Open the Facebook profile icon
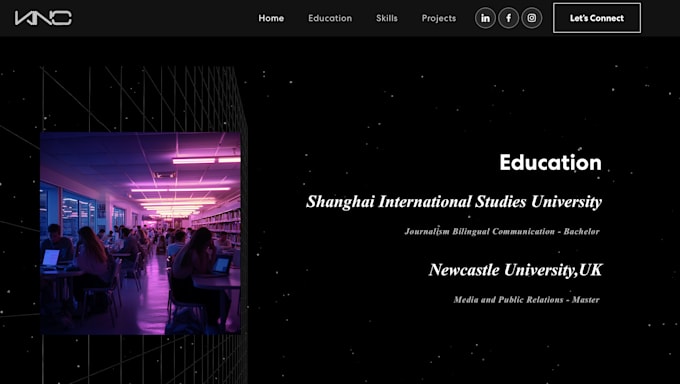 coord(508,18)
